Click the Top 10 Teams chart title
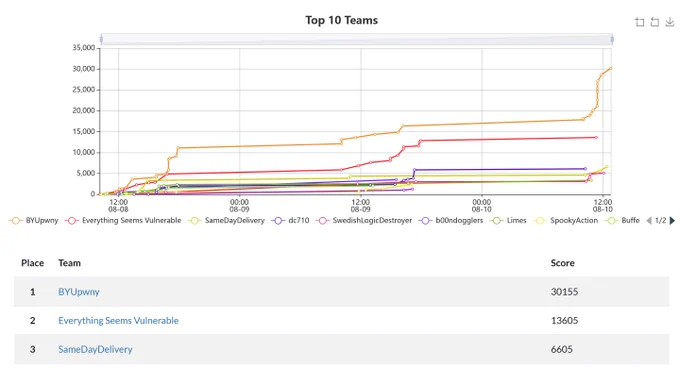 click(x=341, y=20)
